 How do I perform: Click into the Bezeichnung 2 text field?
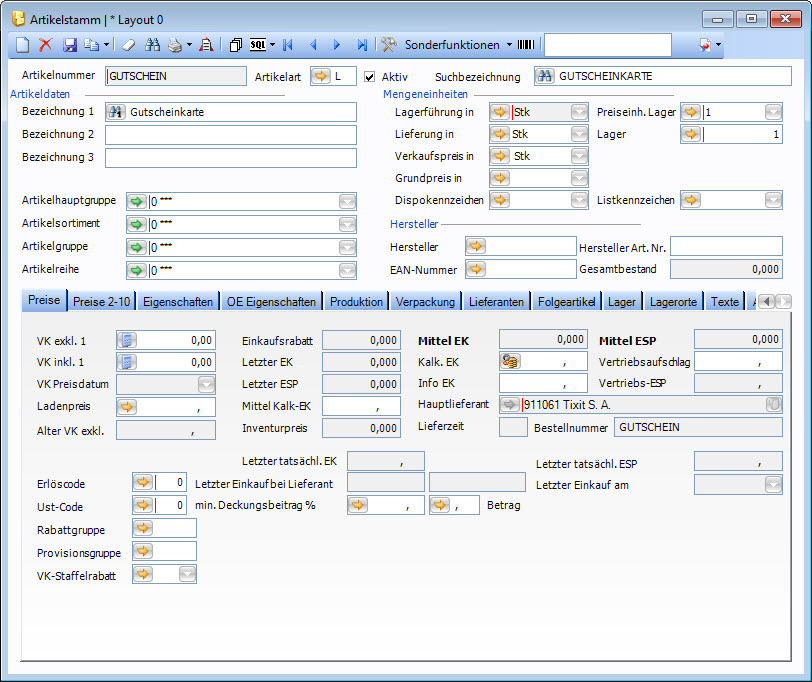point(230,135)
